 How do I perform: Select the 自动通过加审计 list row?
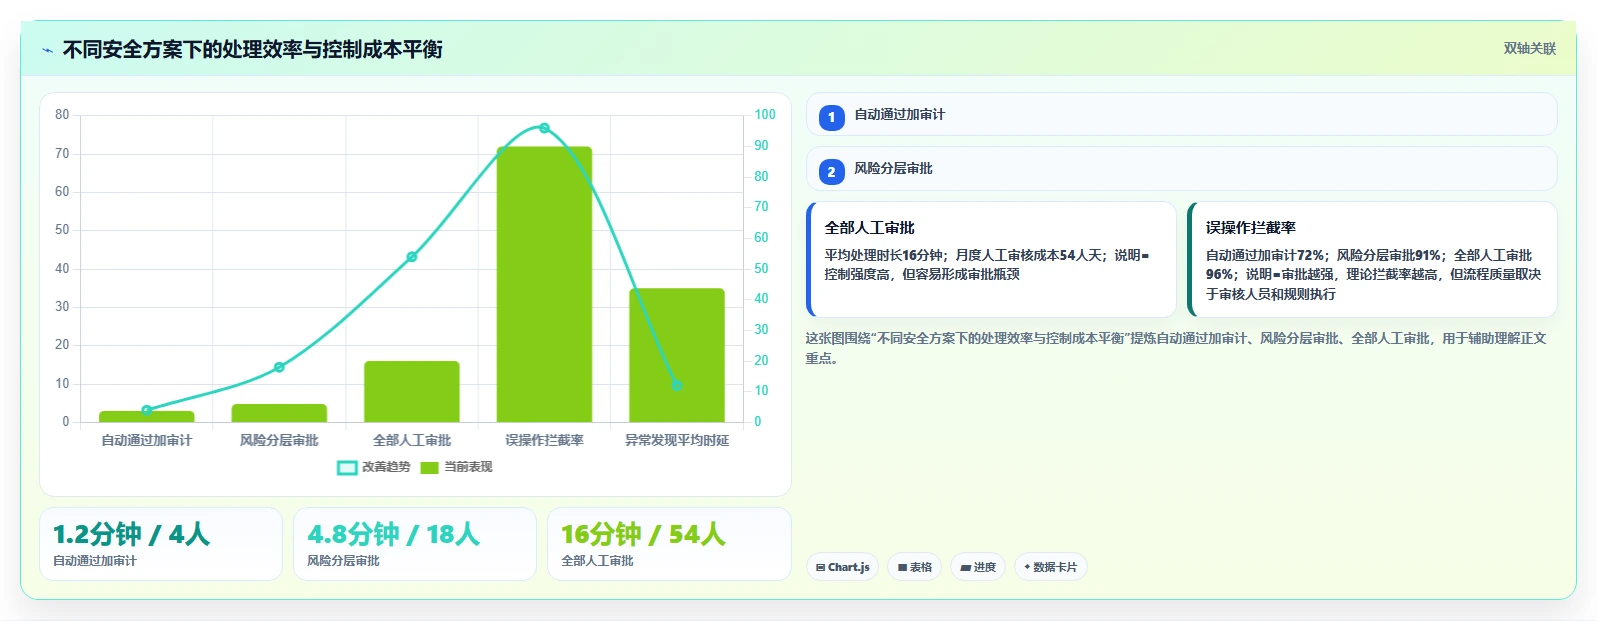pos(1181,114)
